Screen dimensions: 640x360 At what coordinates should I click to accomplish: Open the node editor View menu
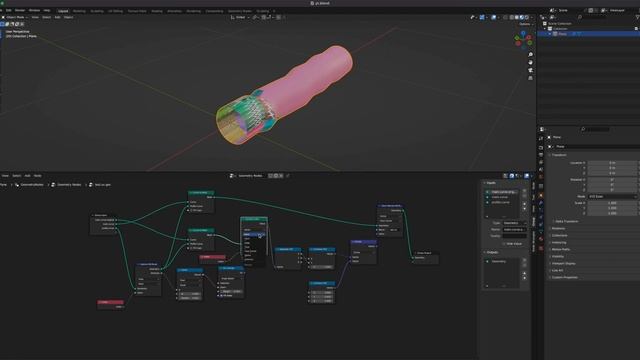pyautogui.click(x=5, y=176)
